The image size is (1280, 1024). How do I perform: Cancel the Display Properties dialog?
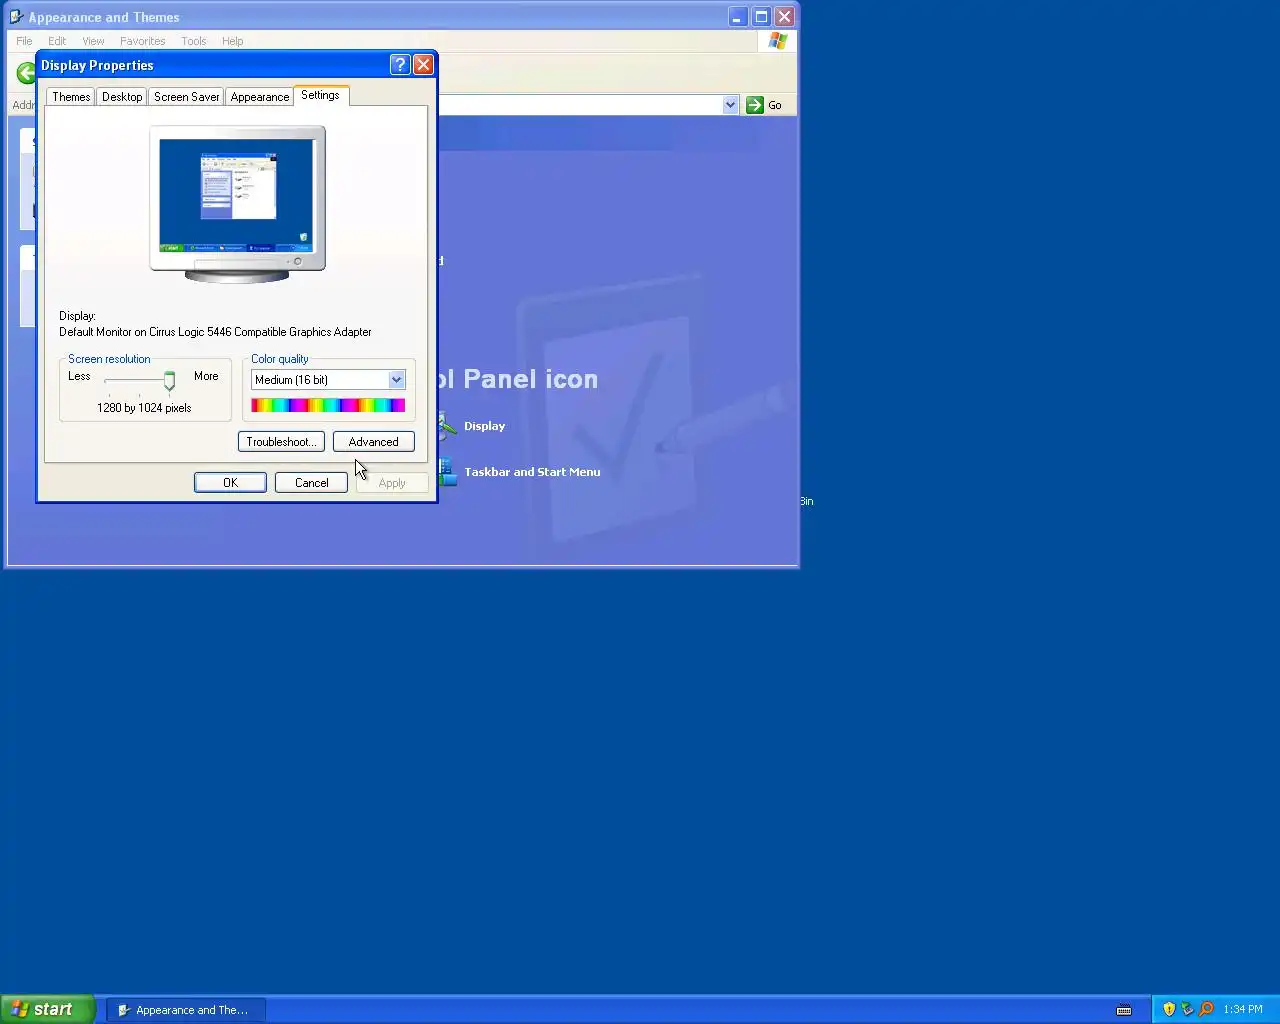pyautogui.click(x=311, y=483)
